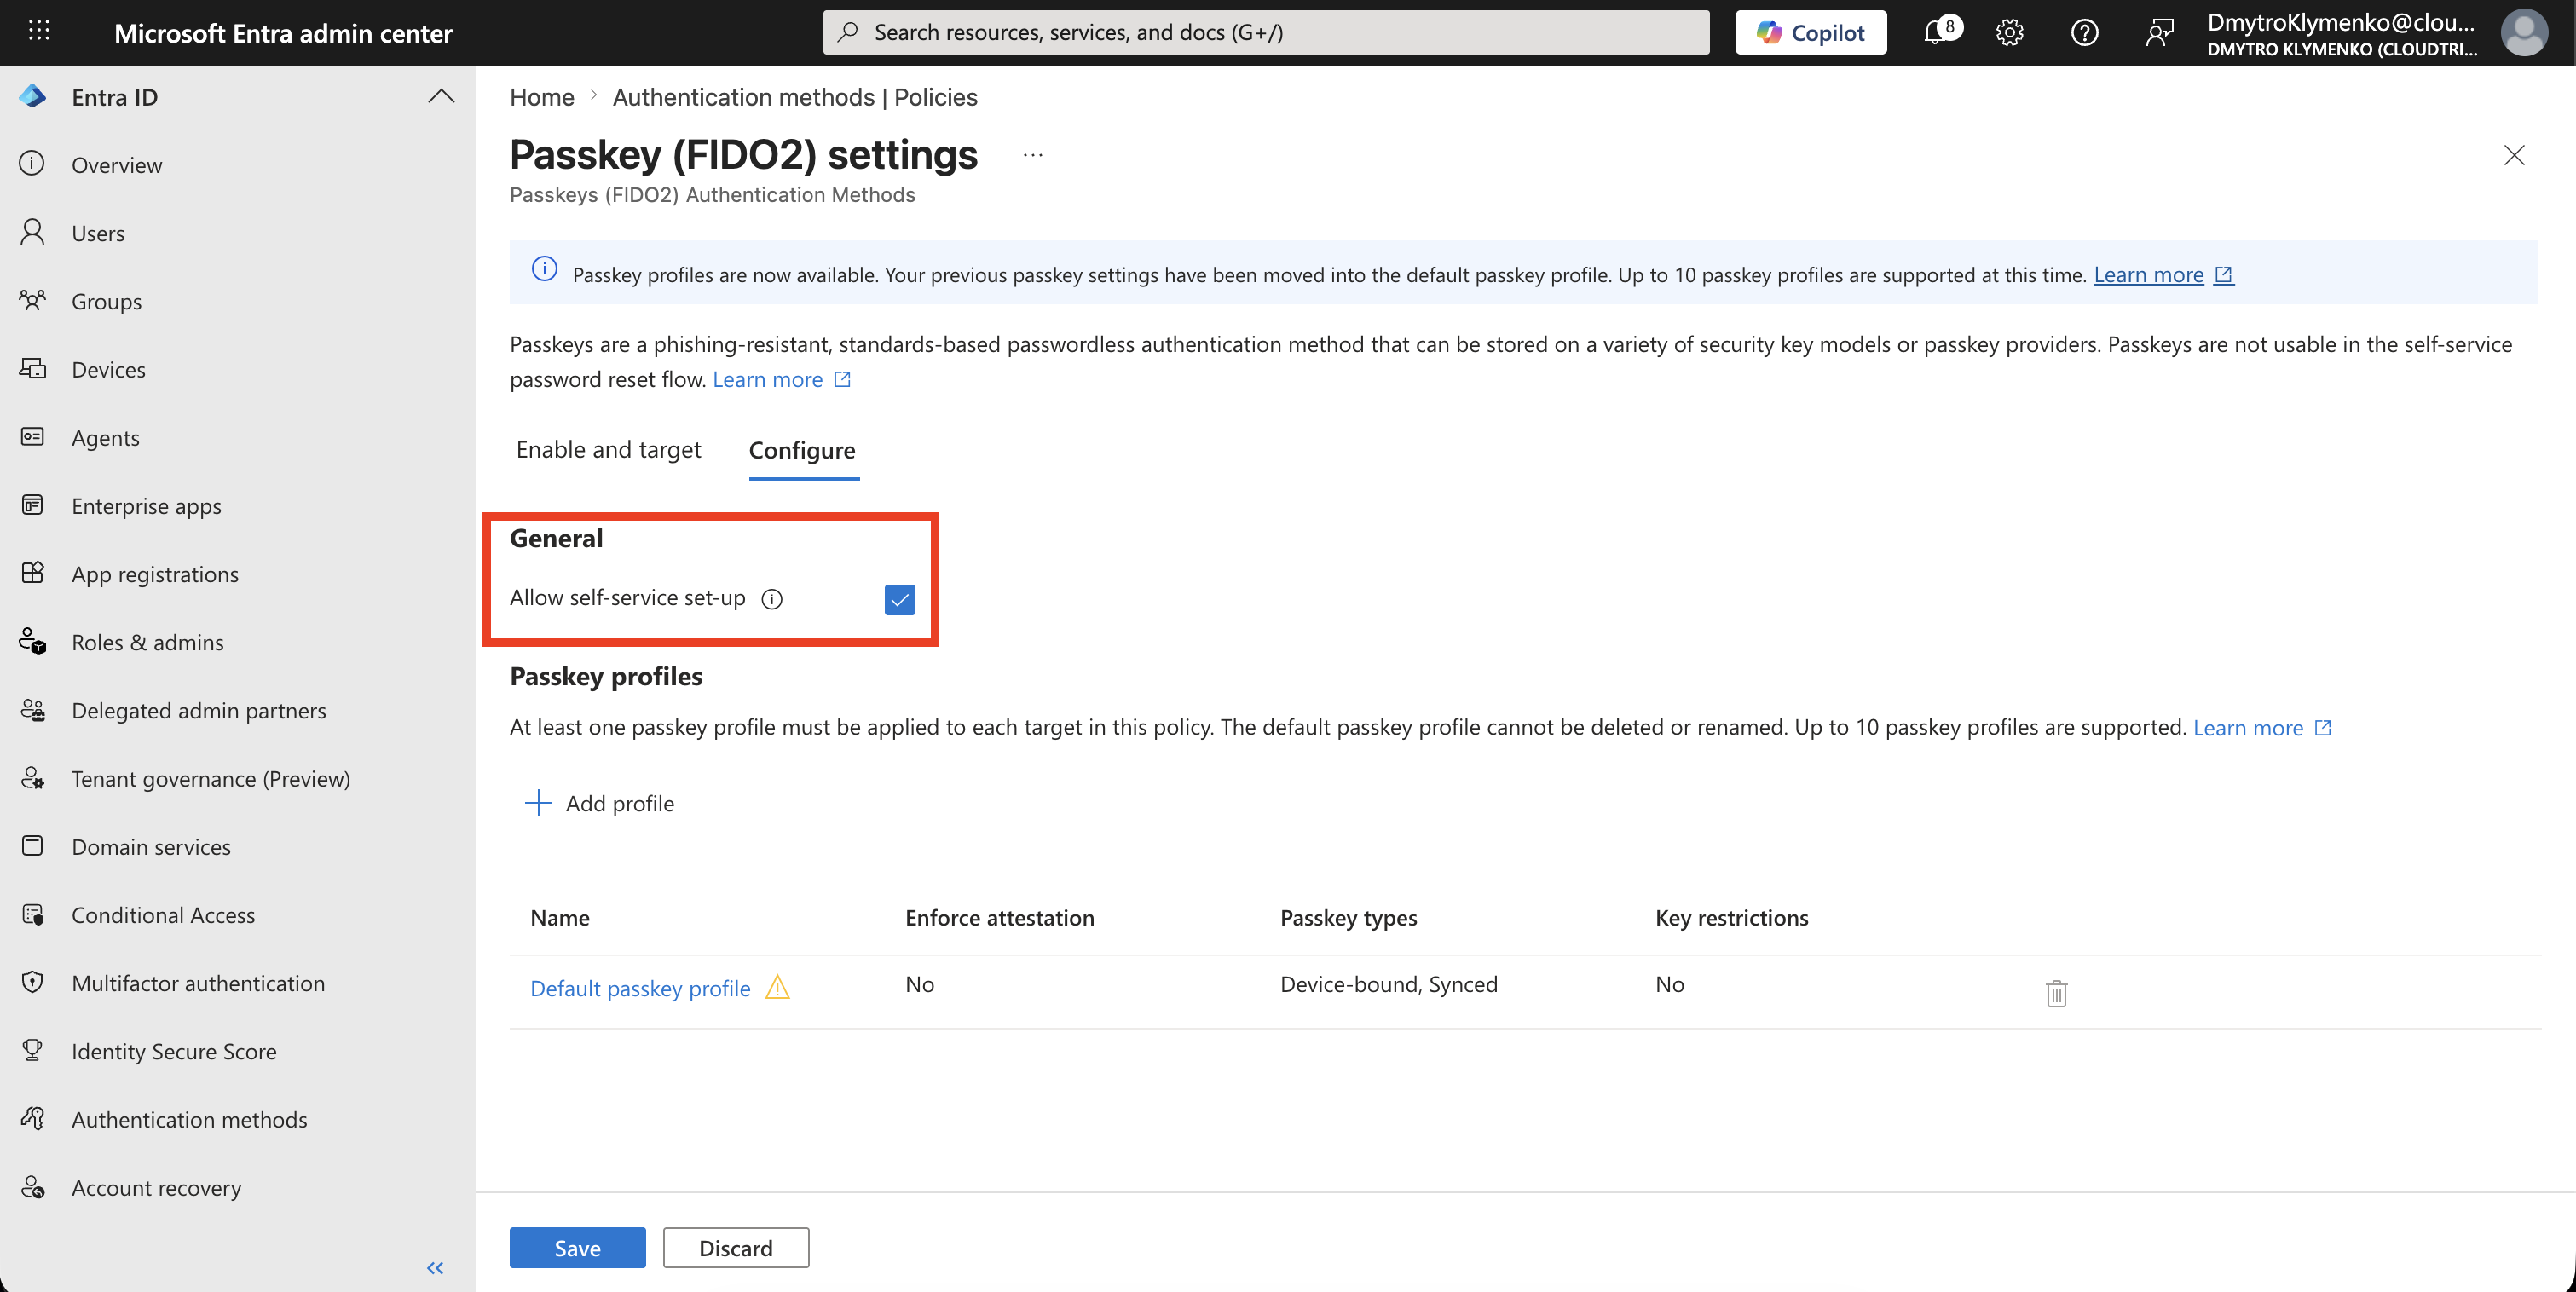The width and height of the screenshot is (2576, 1292).
Task: Open the Default passkey profile link
Action: pyautogui.click(x=640, y=988)
